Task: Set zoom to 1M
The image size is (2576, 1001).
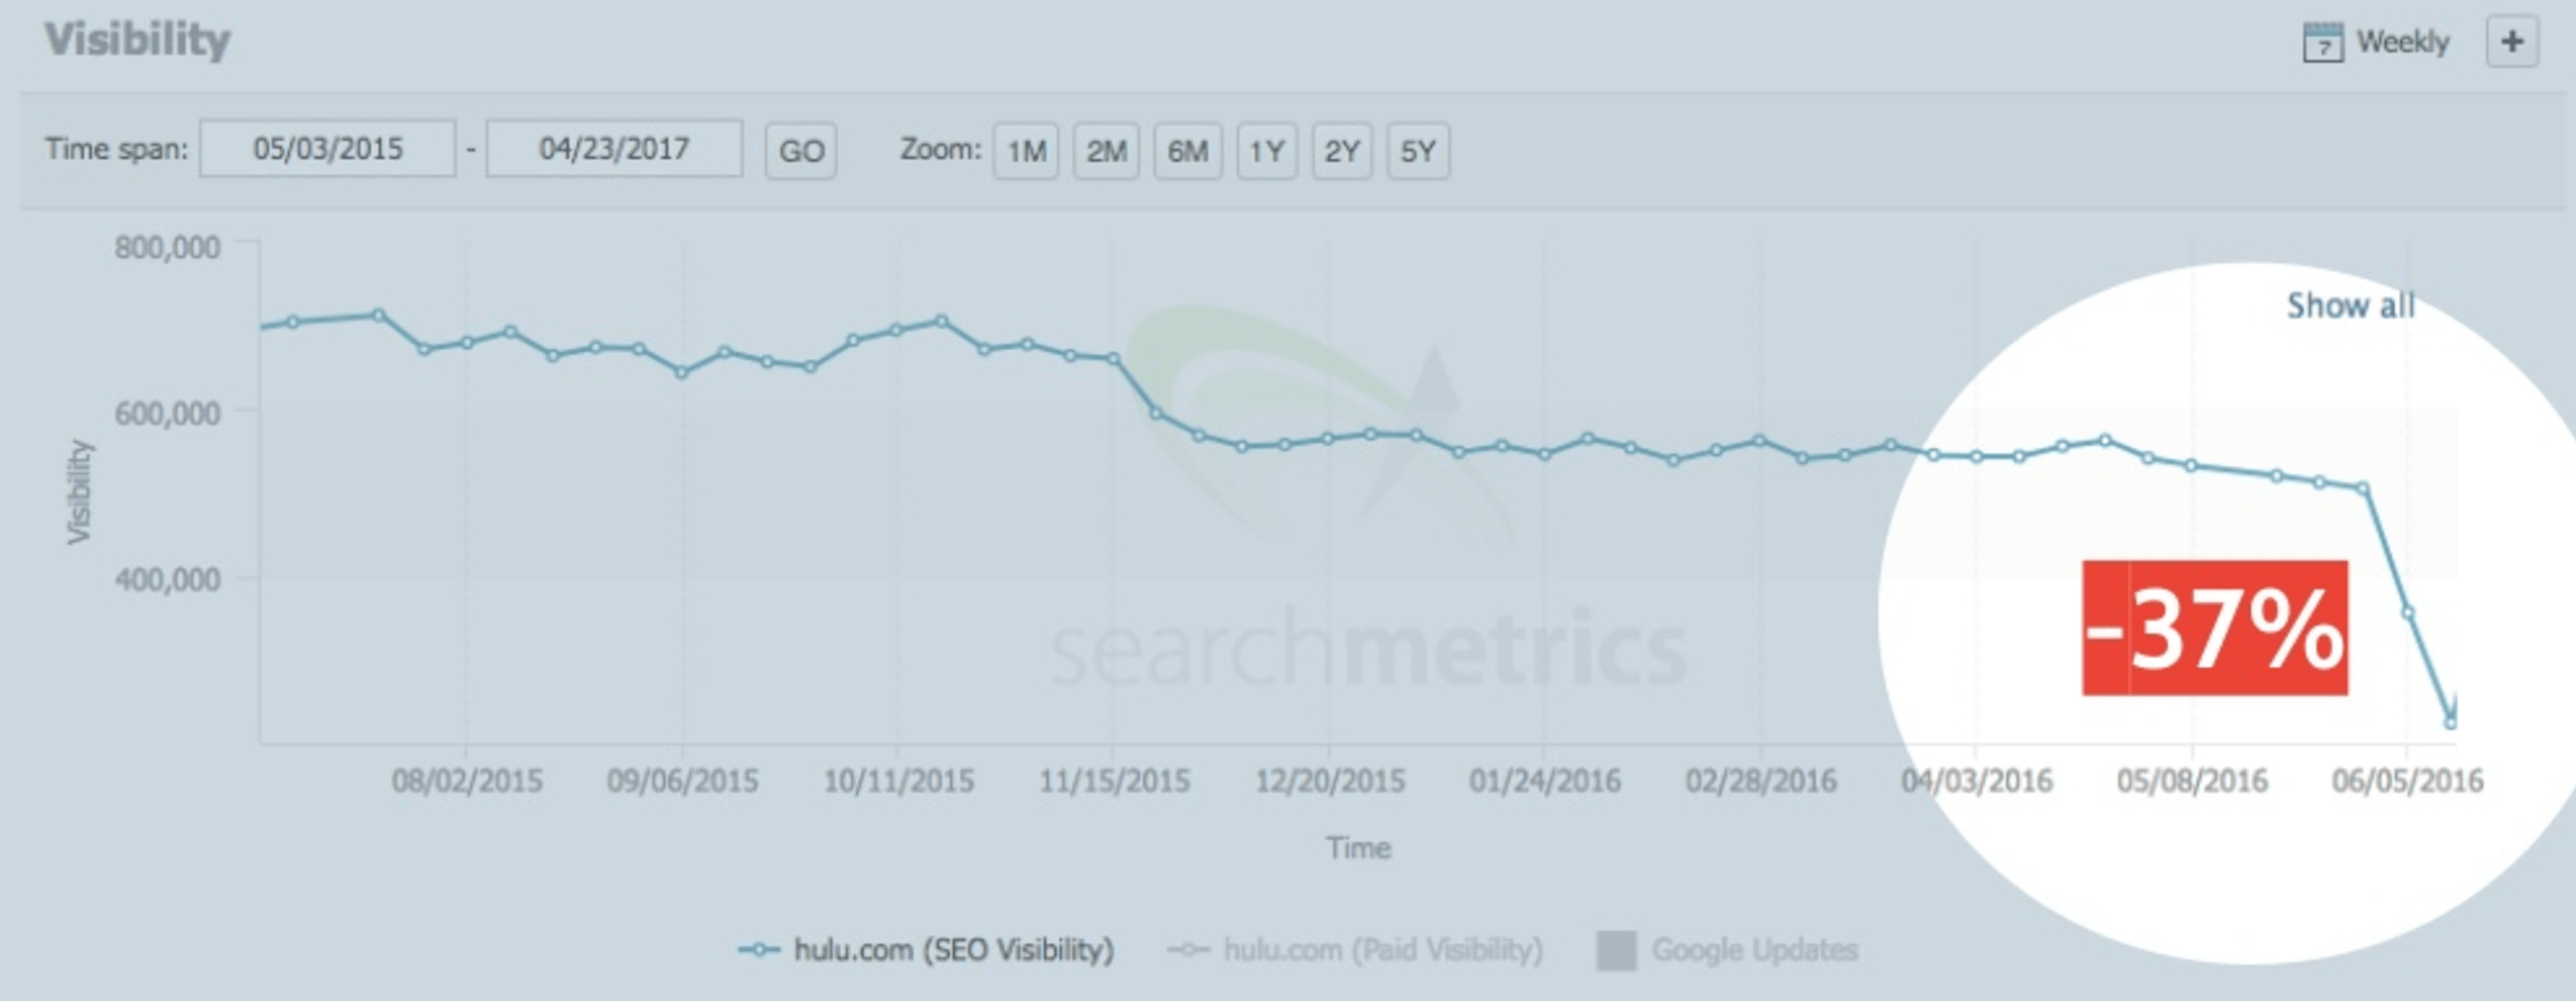Action: click(x=1025, y=151)
